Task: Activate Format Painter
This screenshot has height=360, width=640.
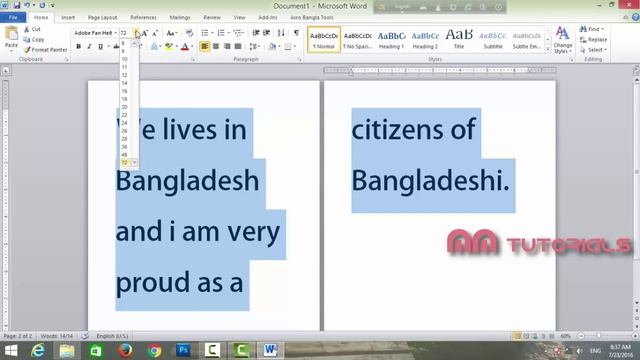Action: point(45,50)
